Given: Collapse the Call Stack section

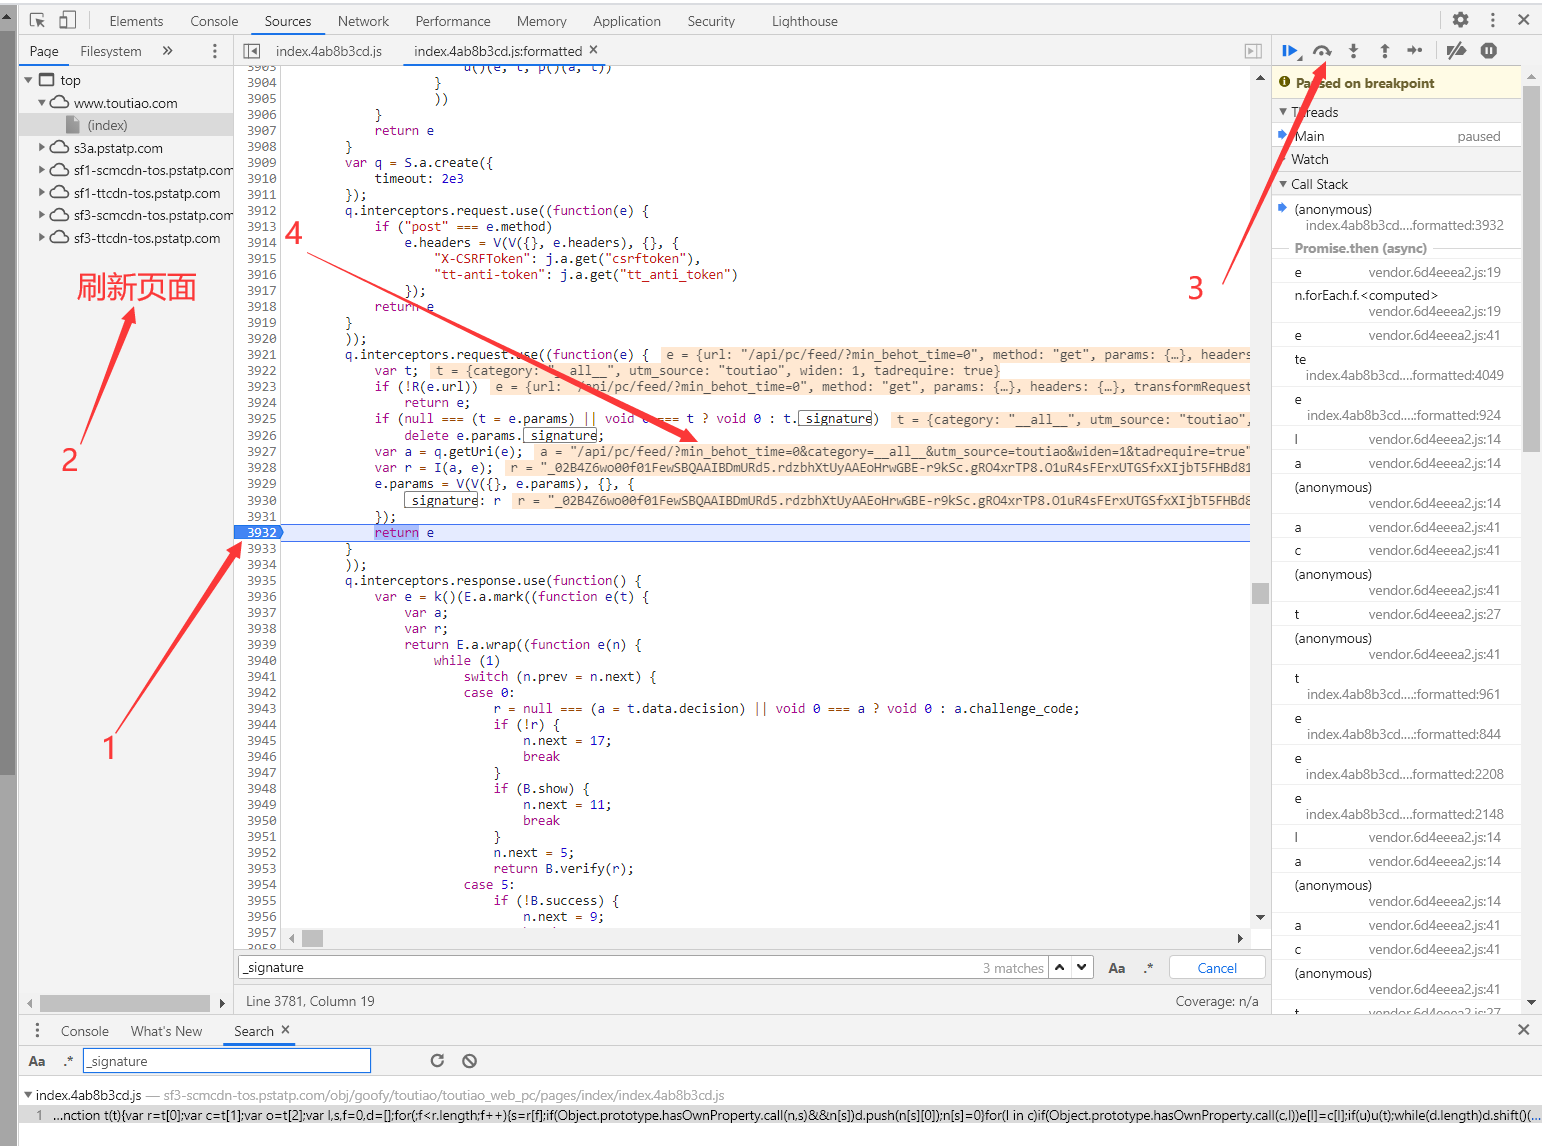Looking at the screenshot, I should tap(1283, 184).
